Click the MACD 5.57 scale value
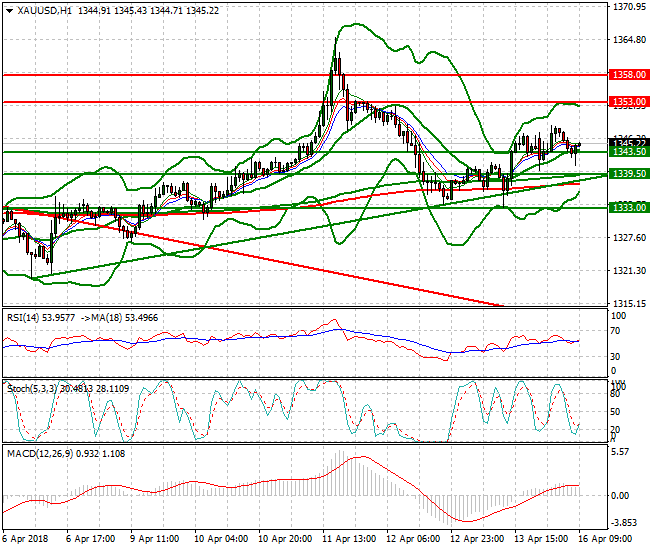The height and width of the screenshot is (550, 650). pos(620,452)
